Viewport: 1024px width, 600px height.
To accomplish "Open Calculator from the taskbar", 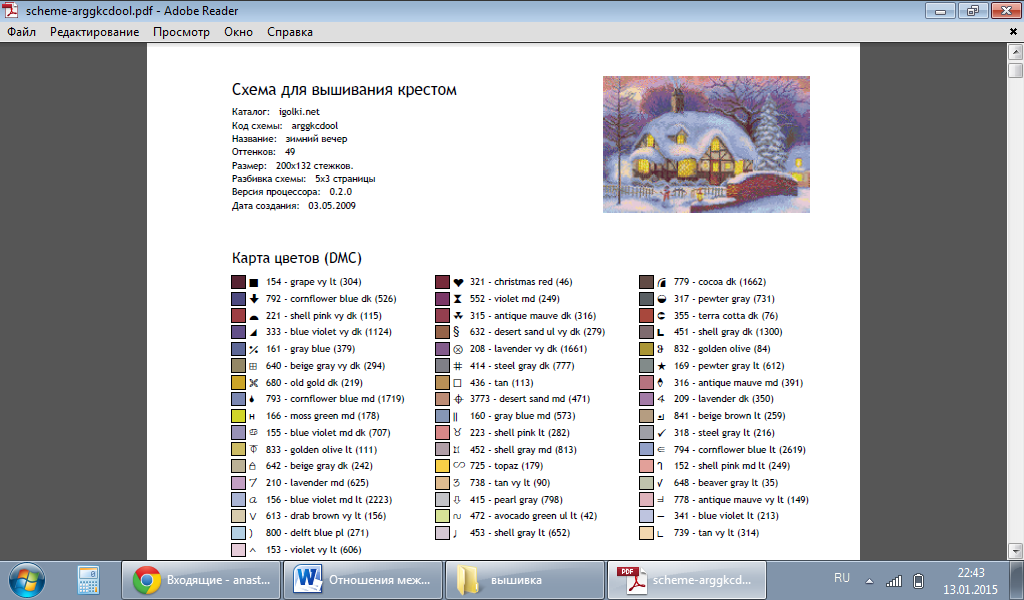I will (90, 579).
